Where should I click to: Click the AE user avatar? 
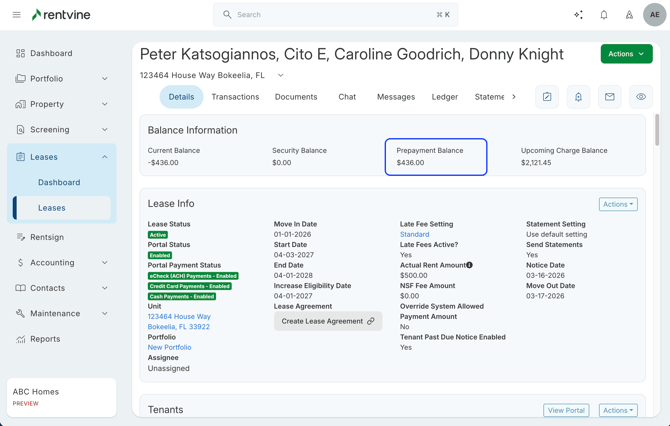point(654,15)
